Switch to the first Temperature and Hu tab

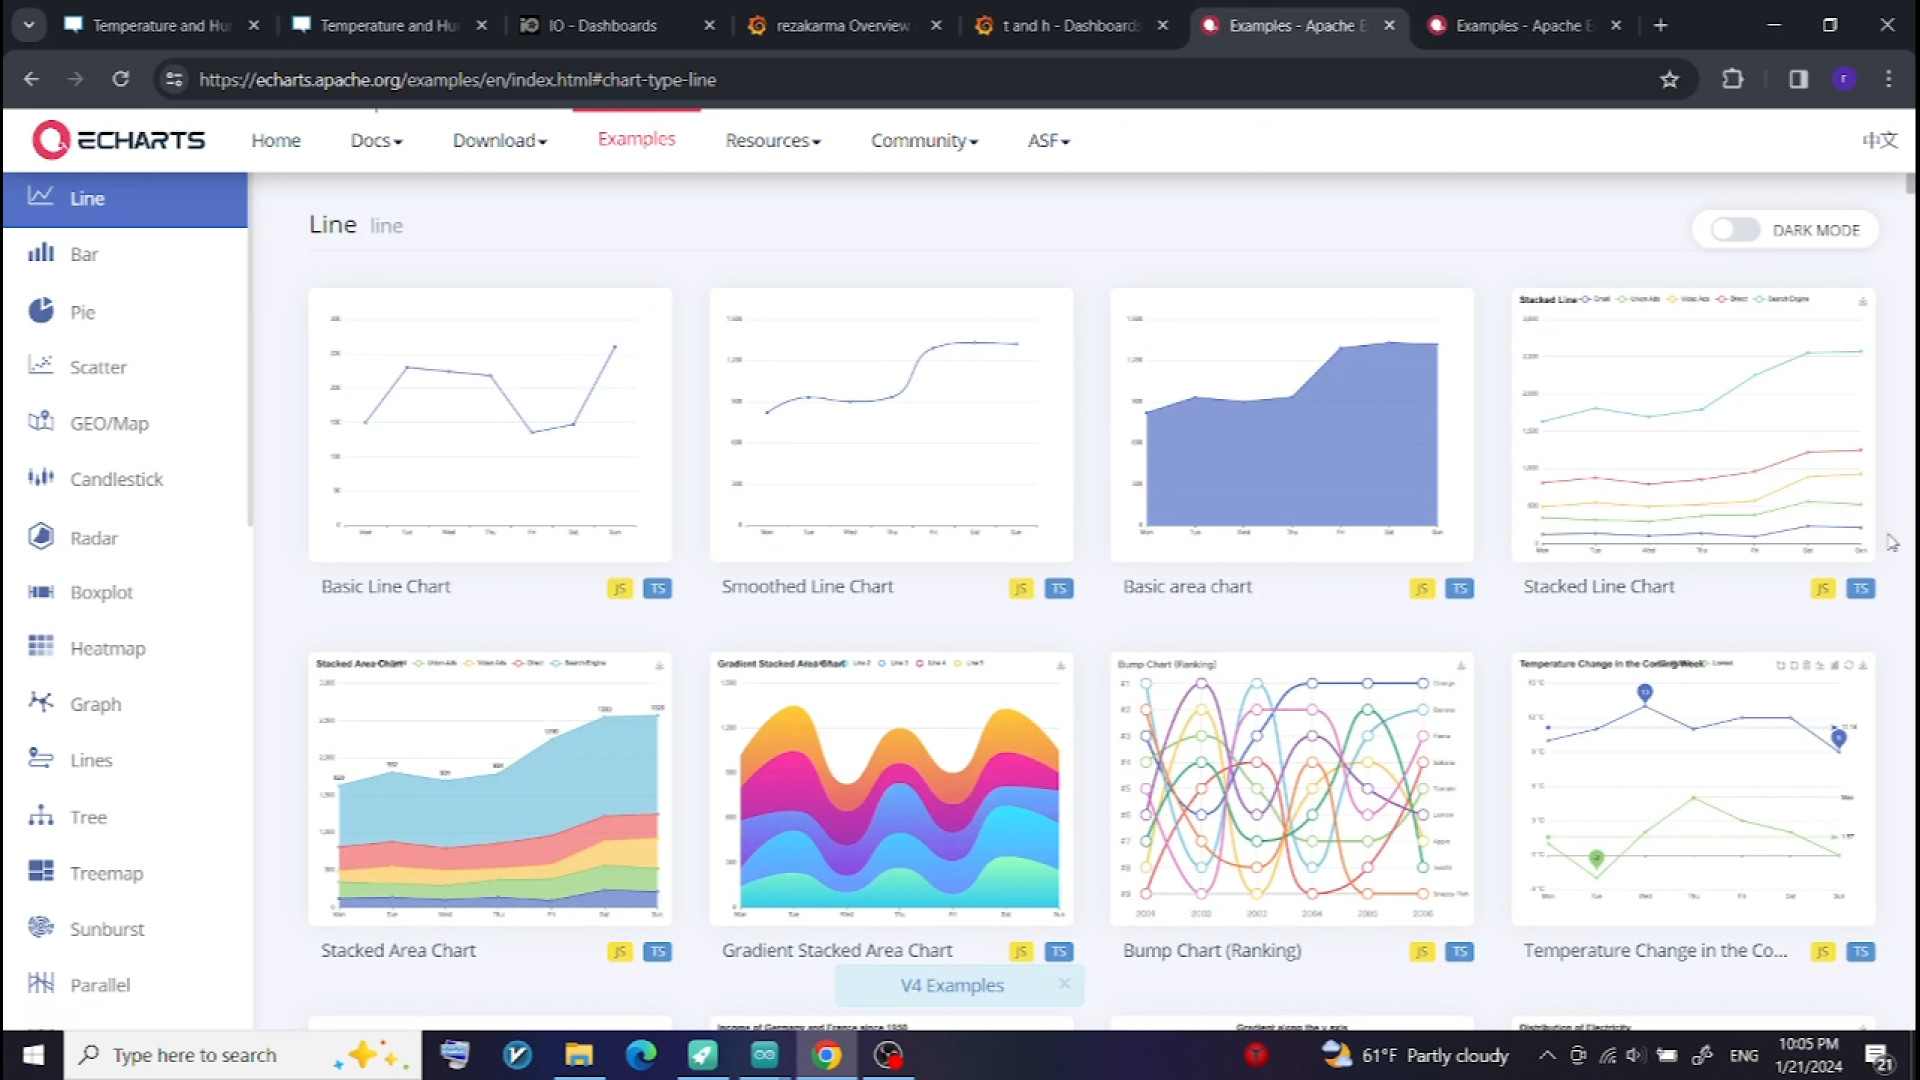tap(162, 25)
